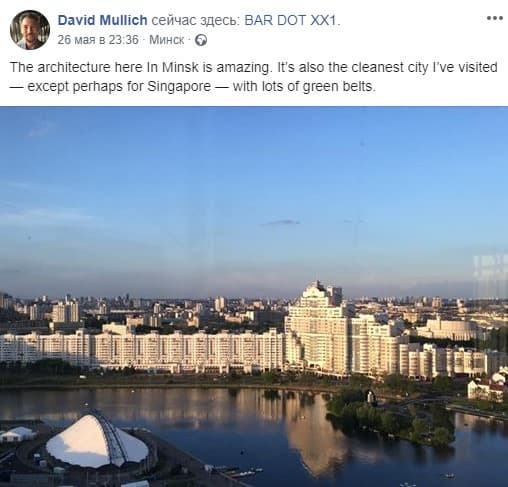Click сейчас здесь text in the post header
Screen dimensions: 508x487
[x=196, y=20]
